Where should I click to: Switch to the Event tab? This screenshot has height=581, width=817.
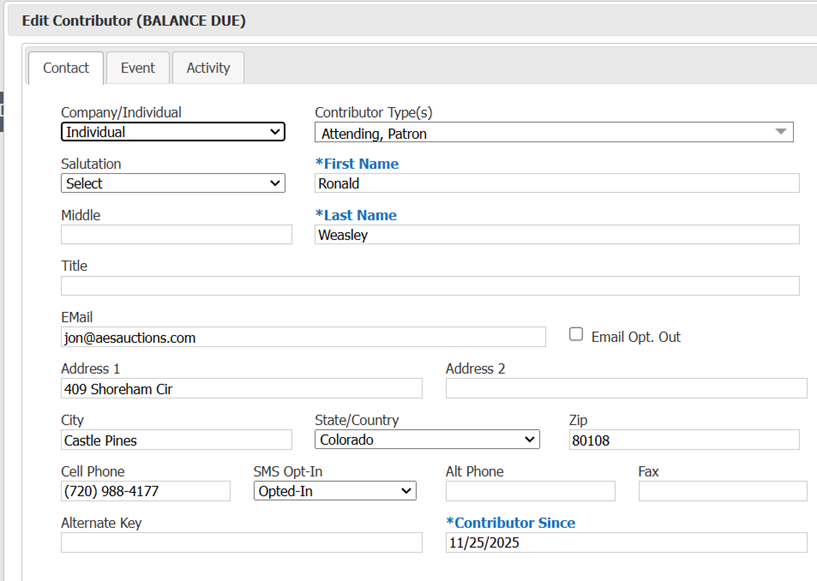[138, 68]
